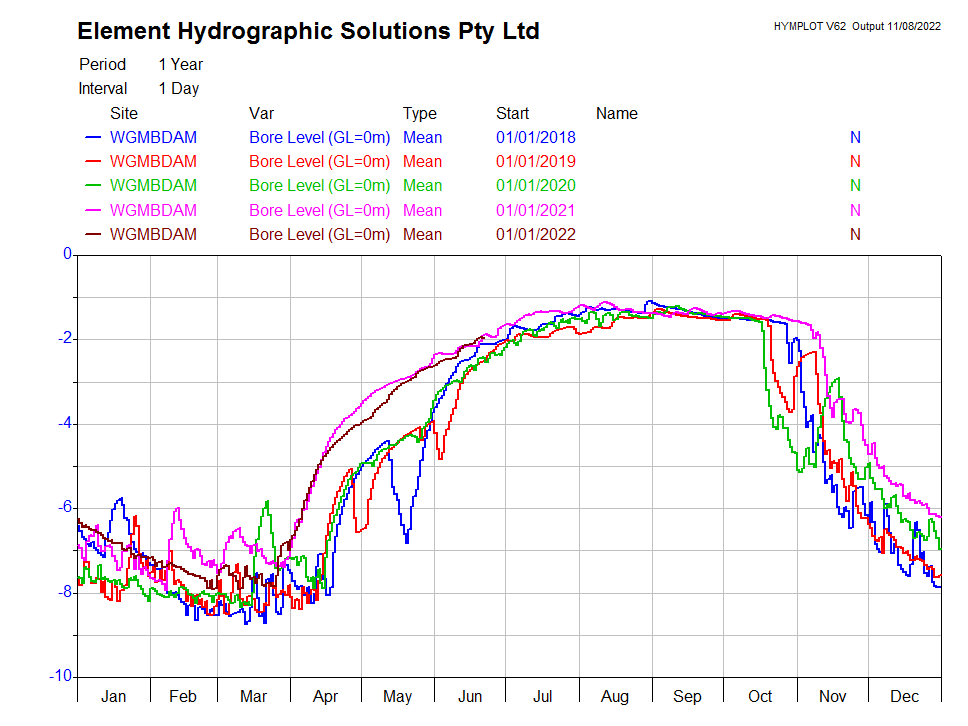Click the red legend line for 2019
This screenshot has width=968, height=726.
pyautogui.click(x=93, y=162)
